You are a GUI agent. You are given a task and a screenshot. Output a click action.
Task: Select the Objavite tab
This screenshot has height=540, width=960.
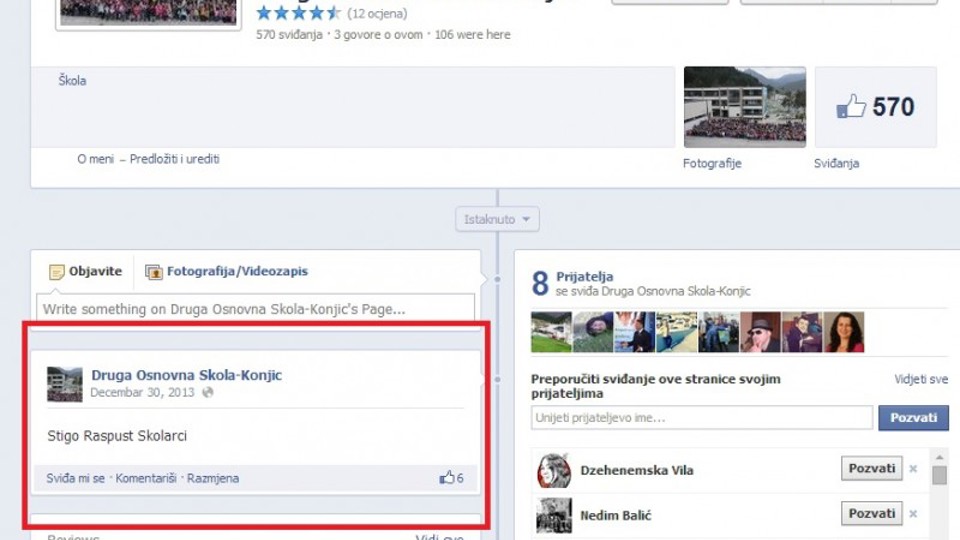coord(86,271)
